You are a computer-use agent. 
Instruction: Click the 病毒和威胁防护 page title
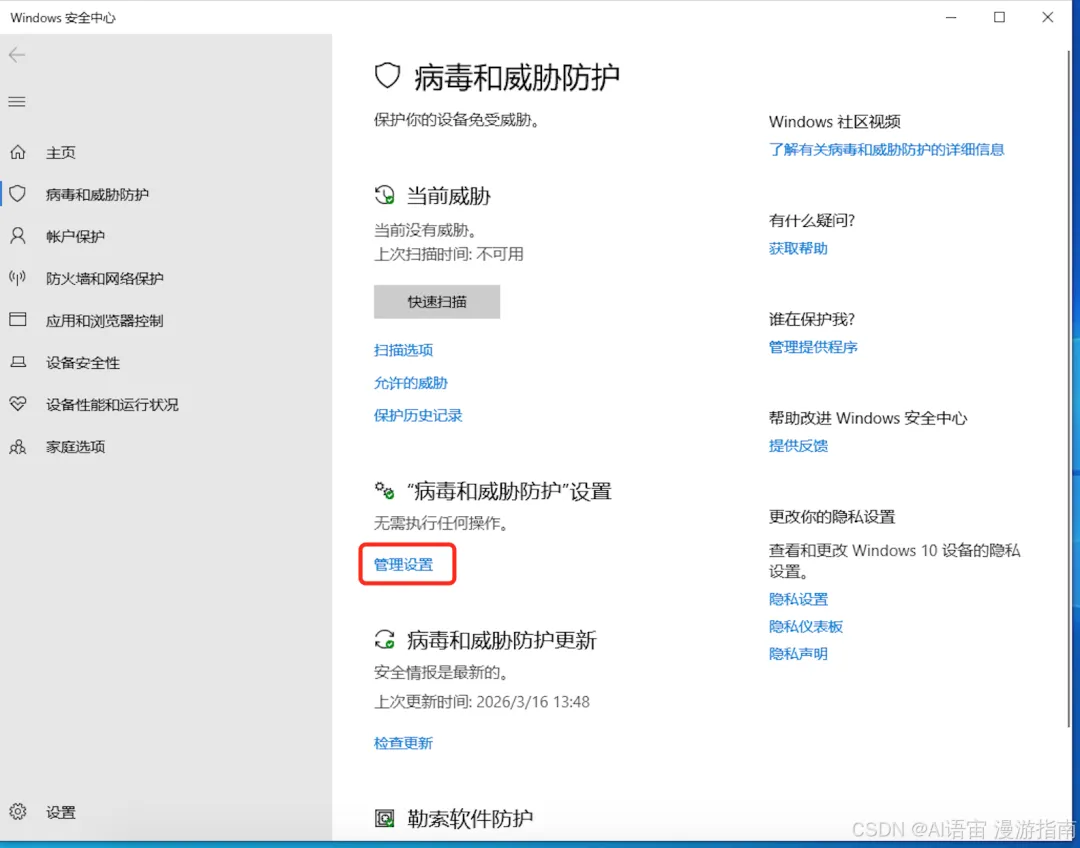517,77
